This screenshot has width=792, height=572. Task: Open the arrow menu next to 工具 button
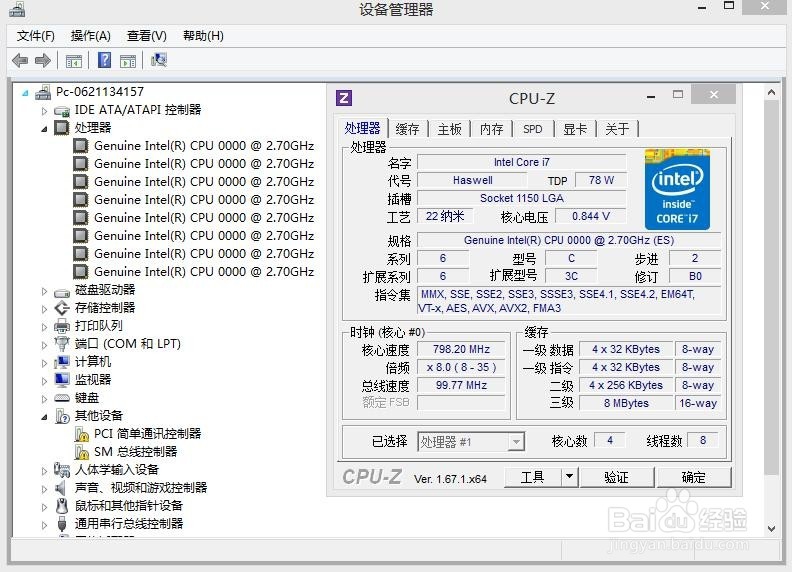click(570, 476)
